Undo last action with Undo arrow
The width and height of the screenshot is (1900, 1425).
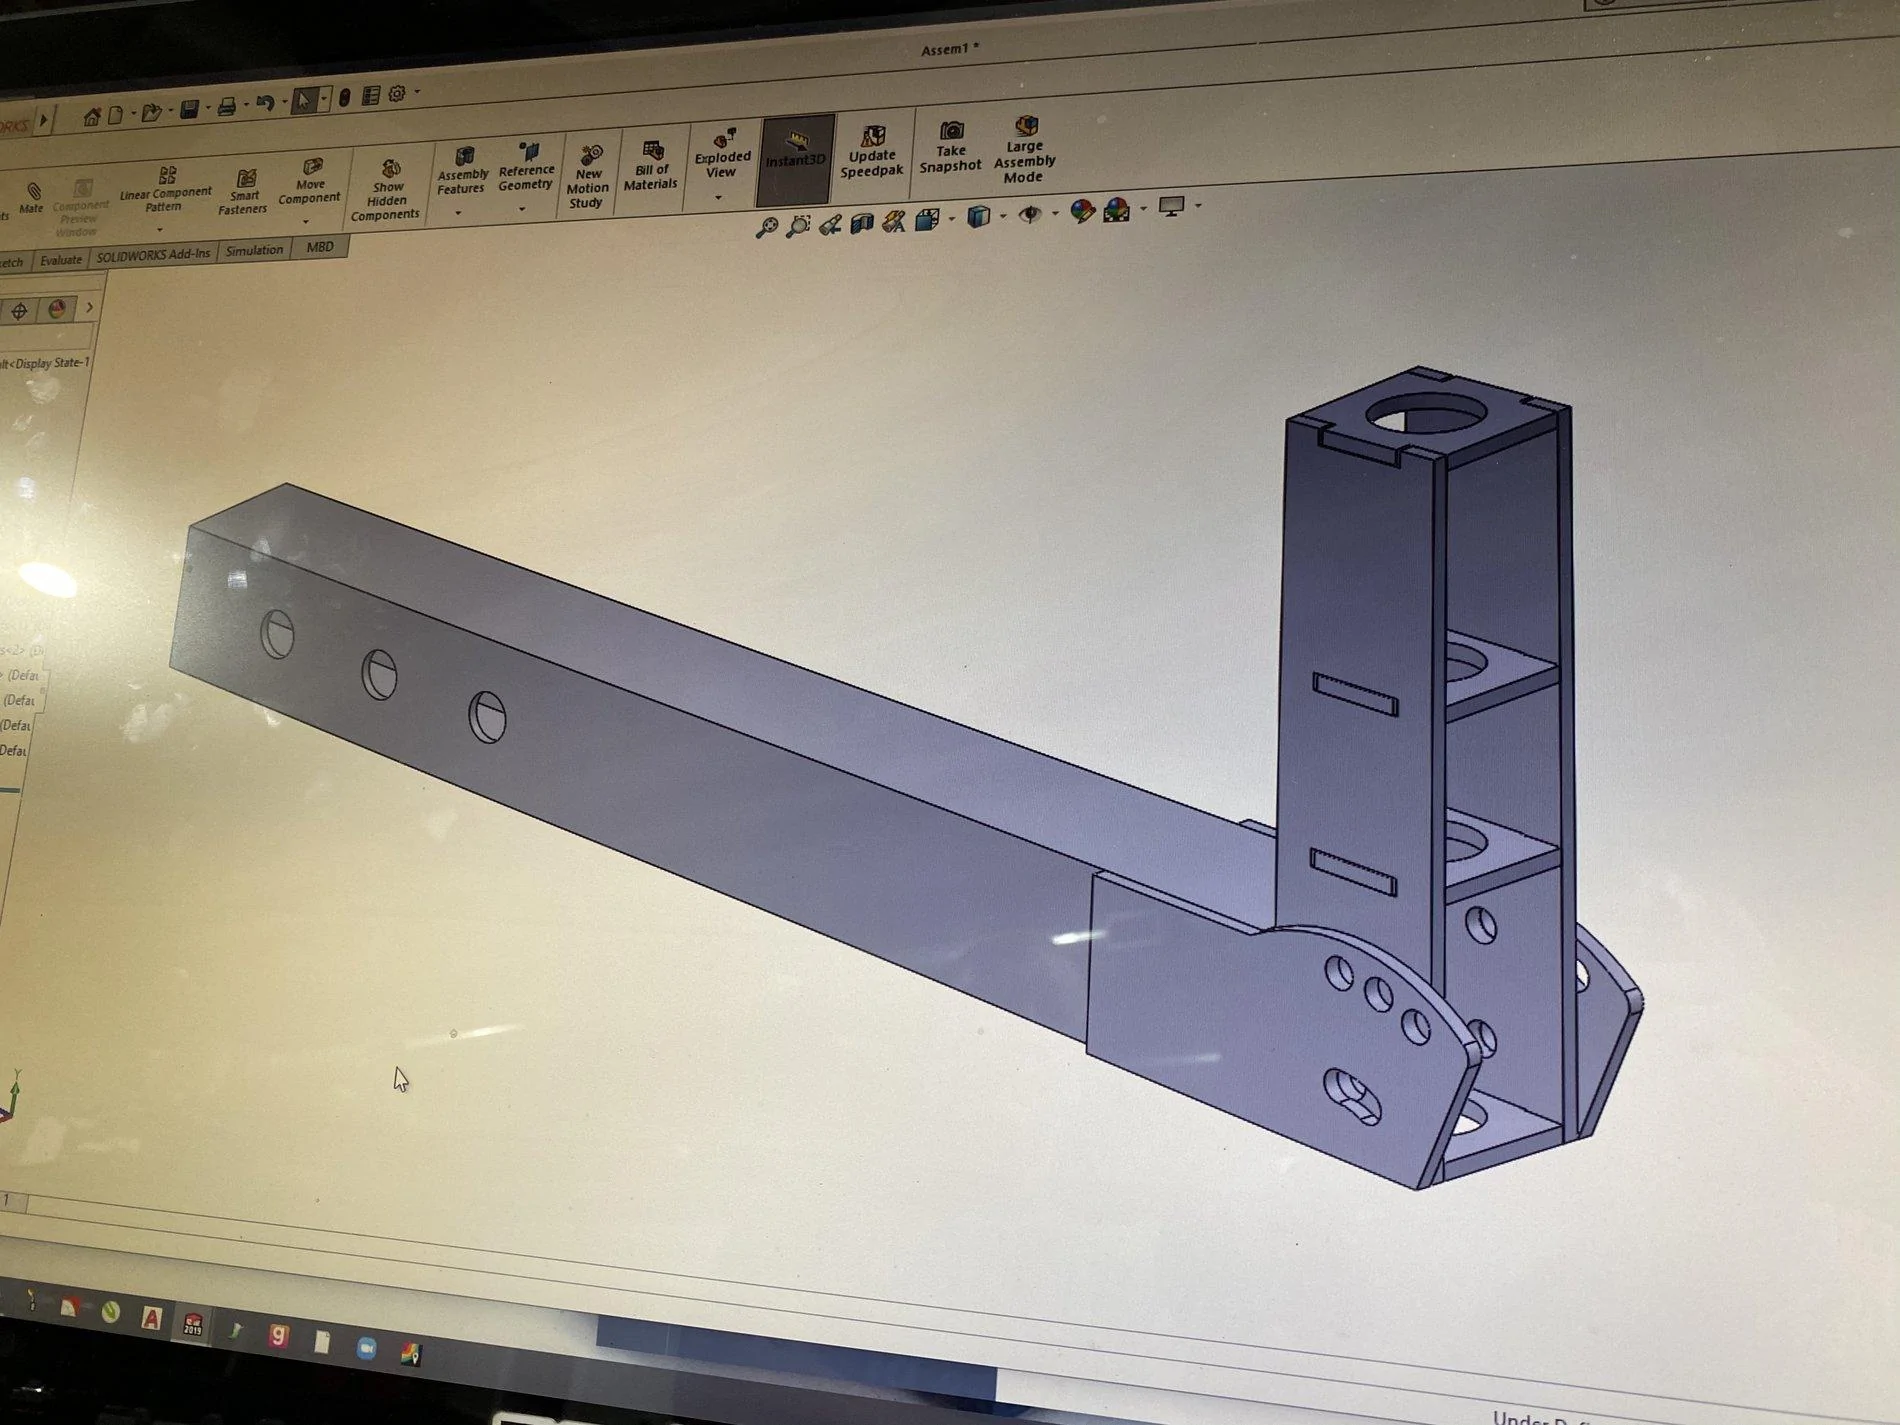pos(265,103)
